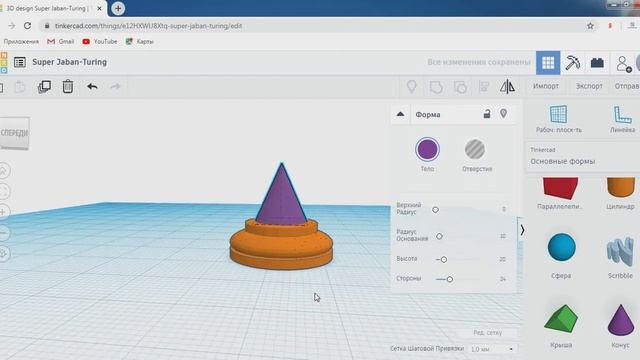
Task: Click the invite collaborator person icon
Action: [623, 64]
